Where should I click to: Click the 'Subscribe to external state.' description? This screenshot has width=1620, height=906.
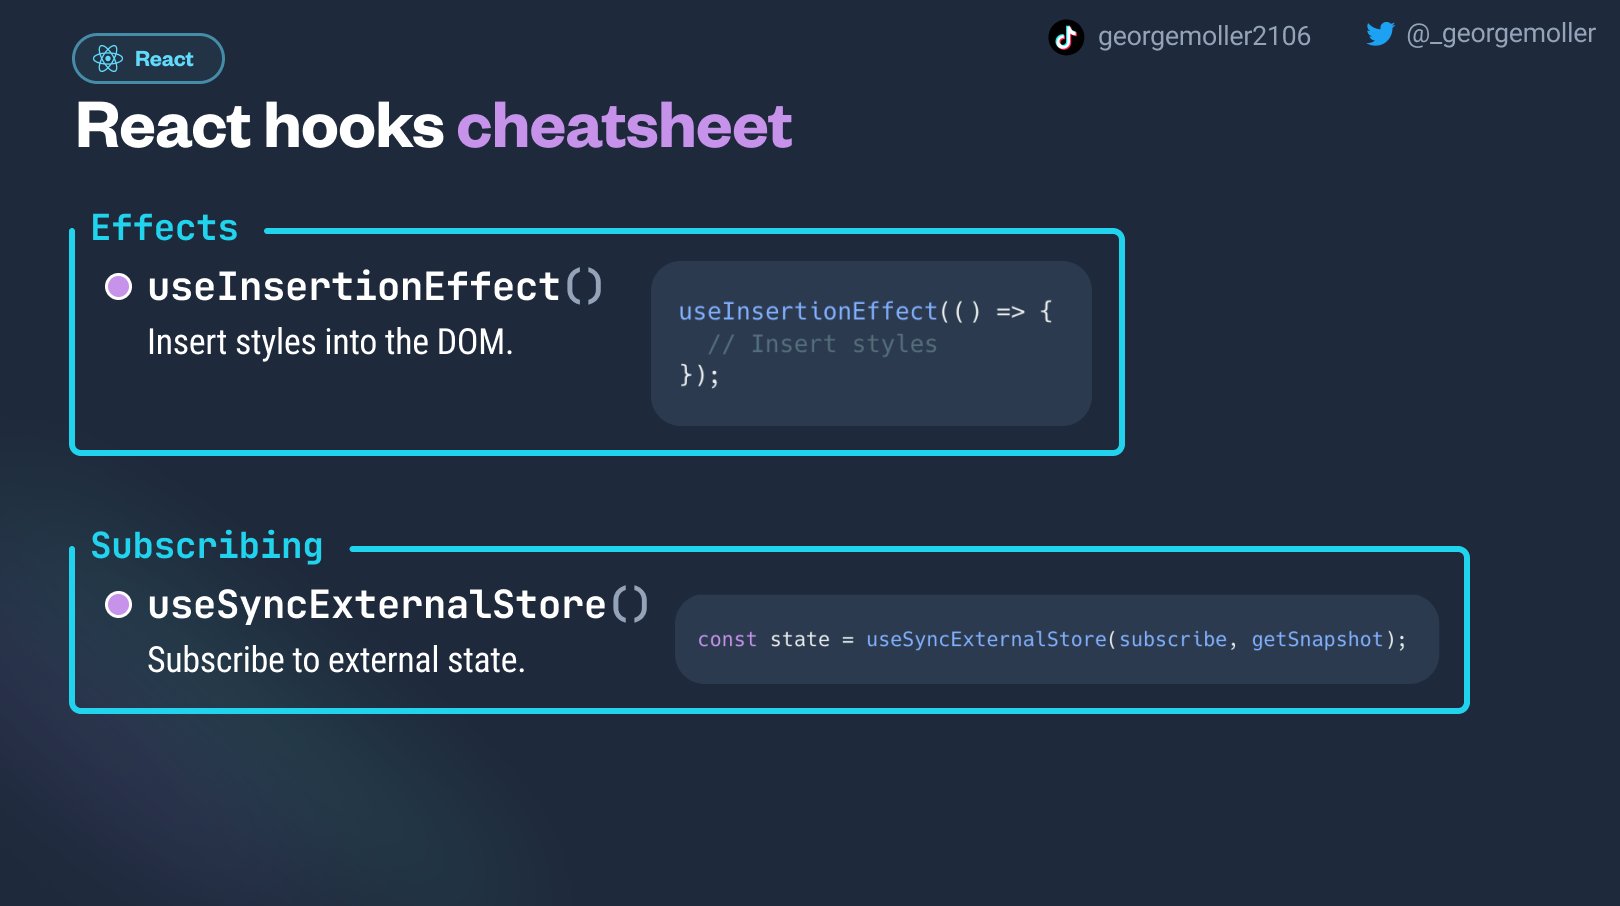336,660
